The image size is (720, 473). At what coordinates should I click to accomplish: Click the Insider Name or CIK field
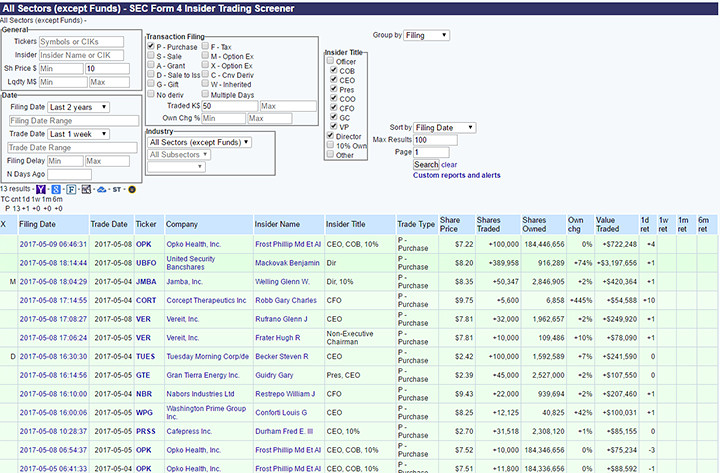[x=81, y=55]
